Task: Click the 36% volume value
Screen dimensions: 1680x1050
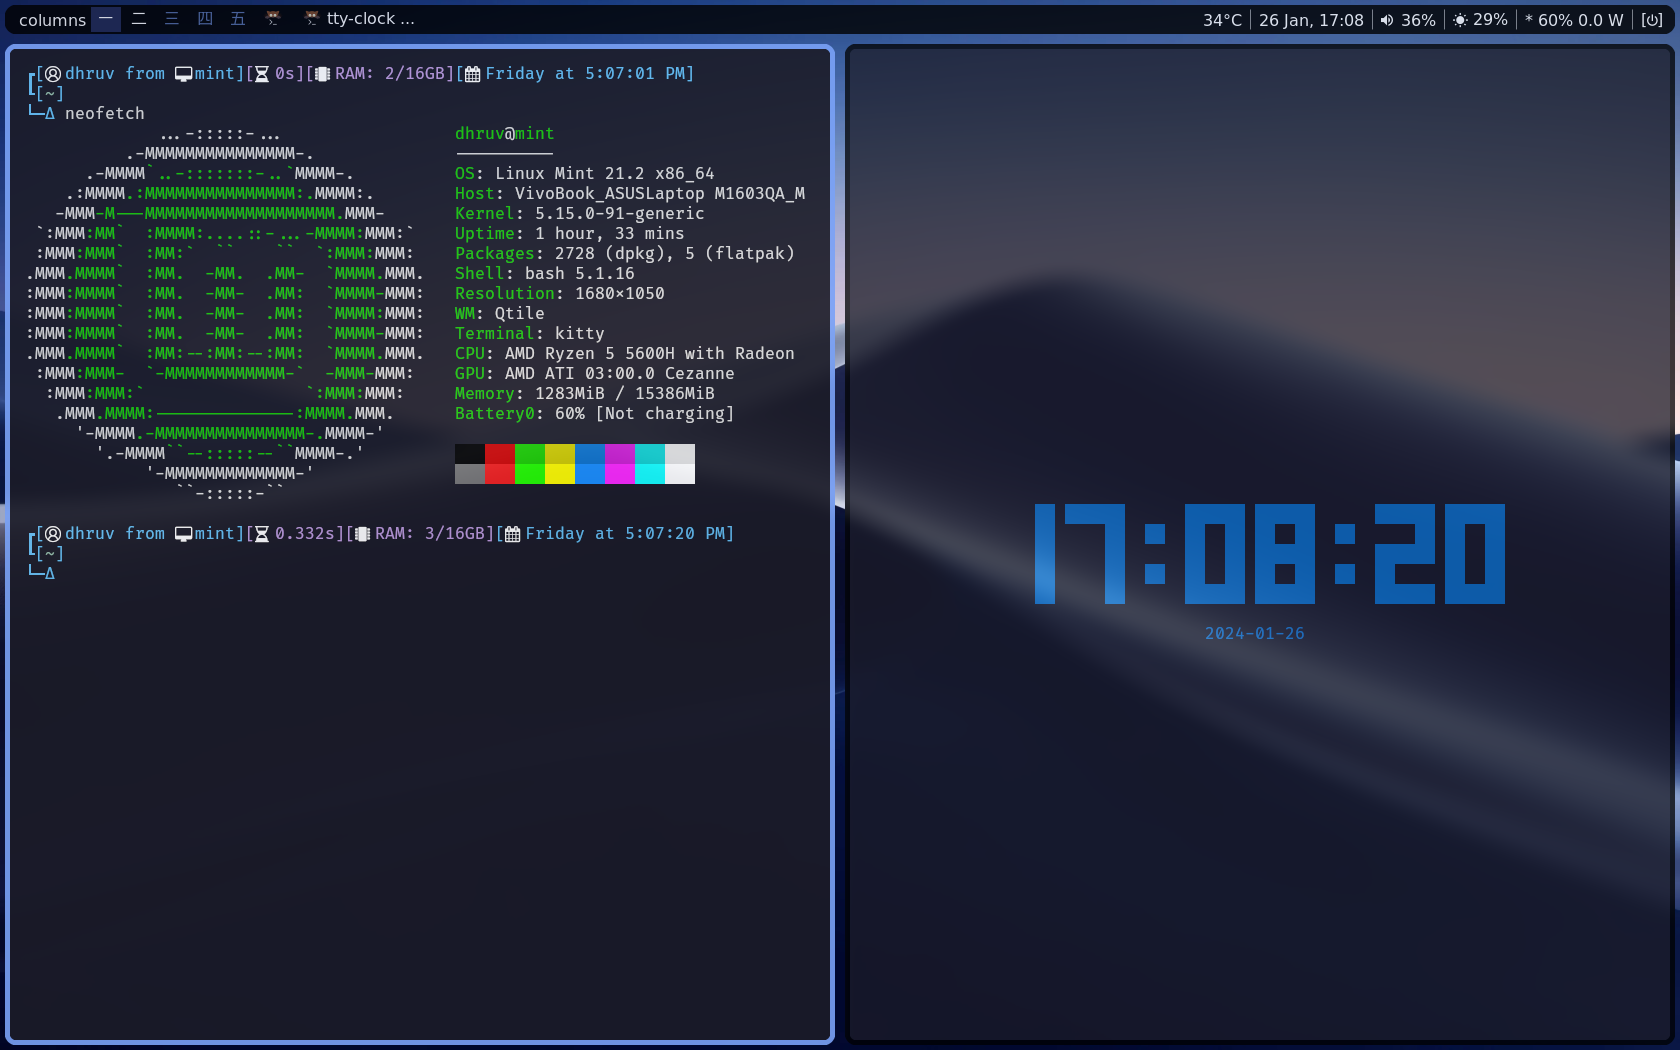Action: (x=1418, y=20)
